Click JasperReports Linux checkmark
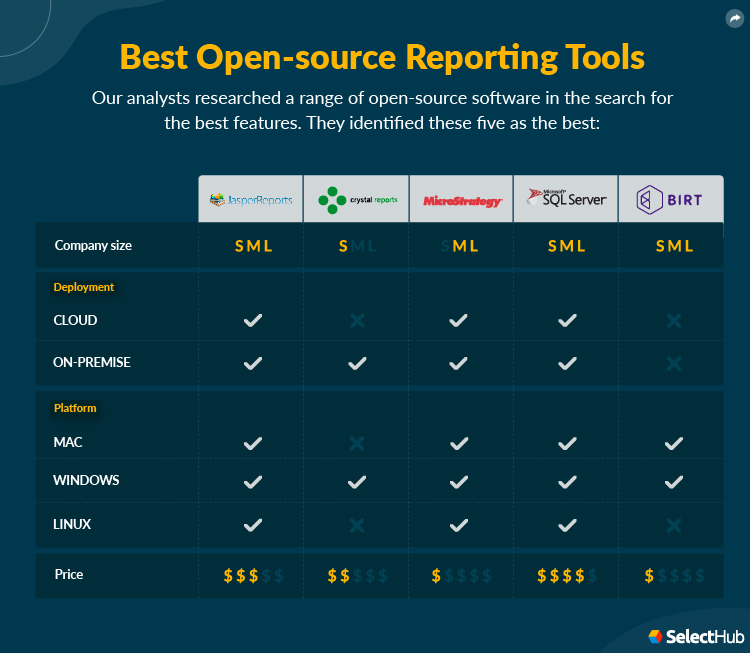The image size is (750, 653). click(x=253, y=525)
